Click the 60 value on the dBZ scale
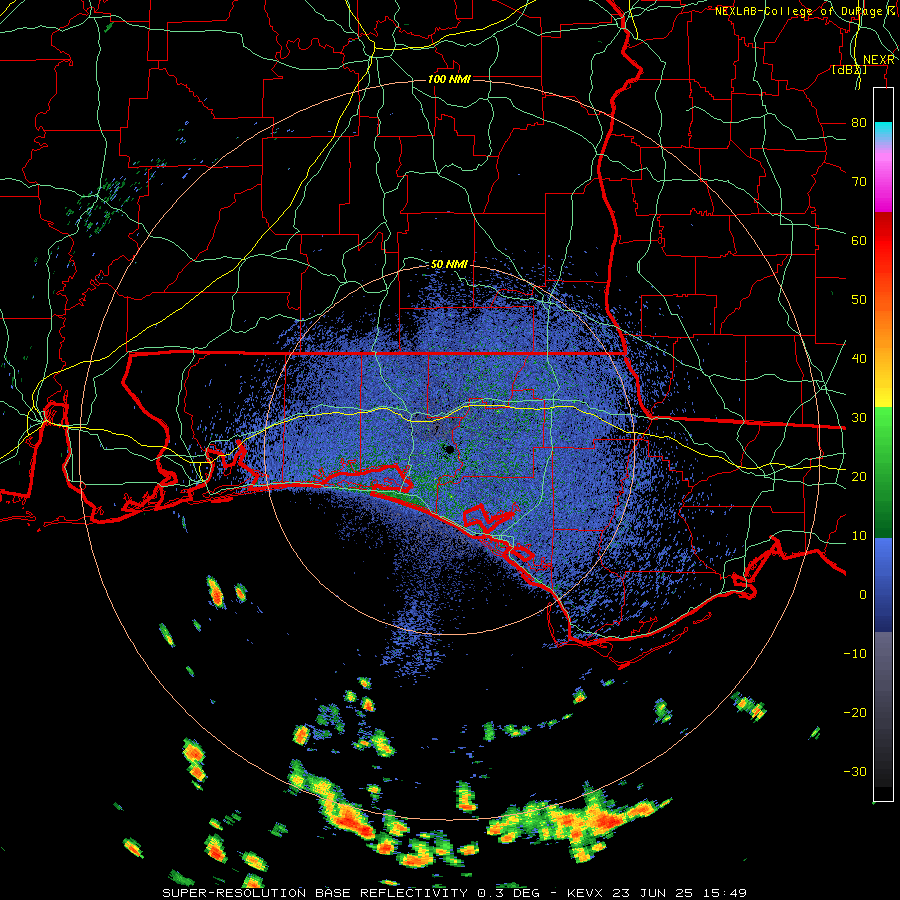The image size is (900, 900). point(859,240)
